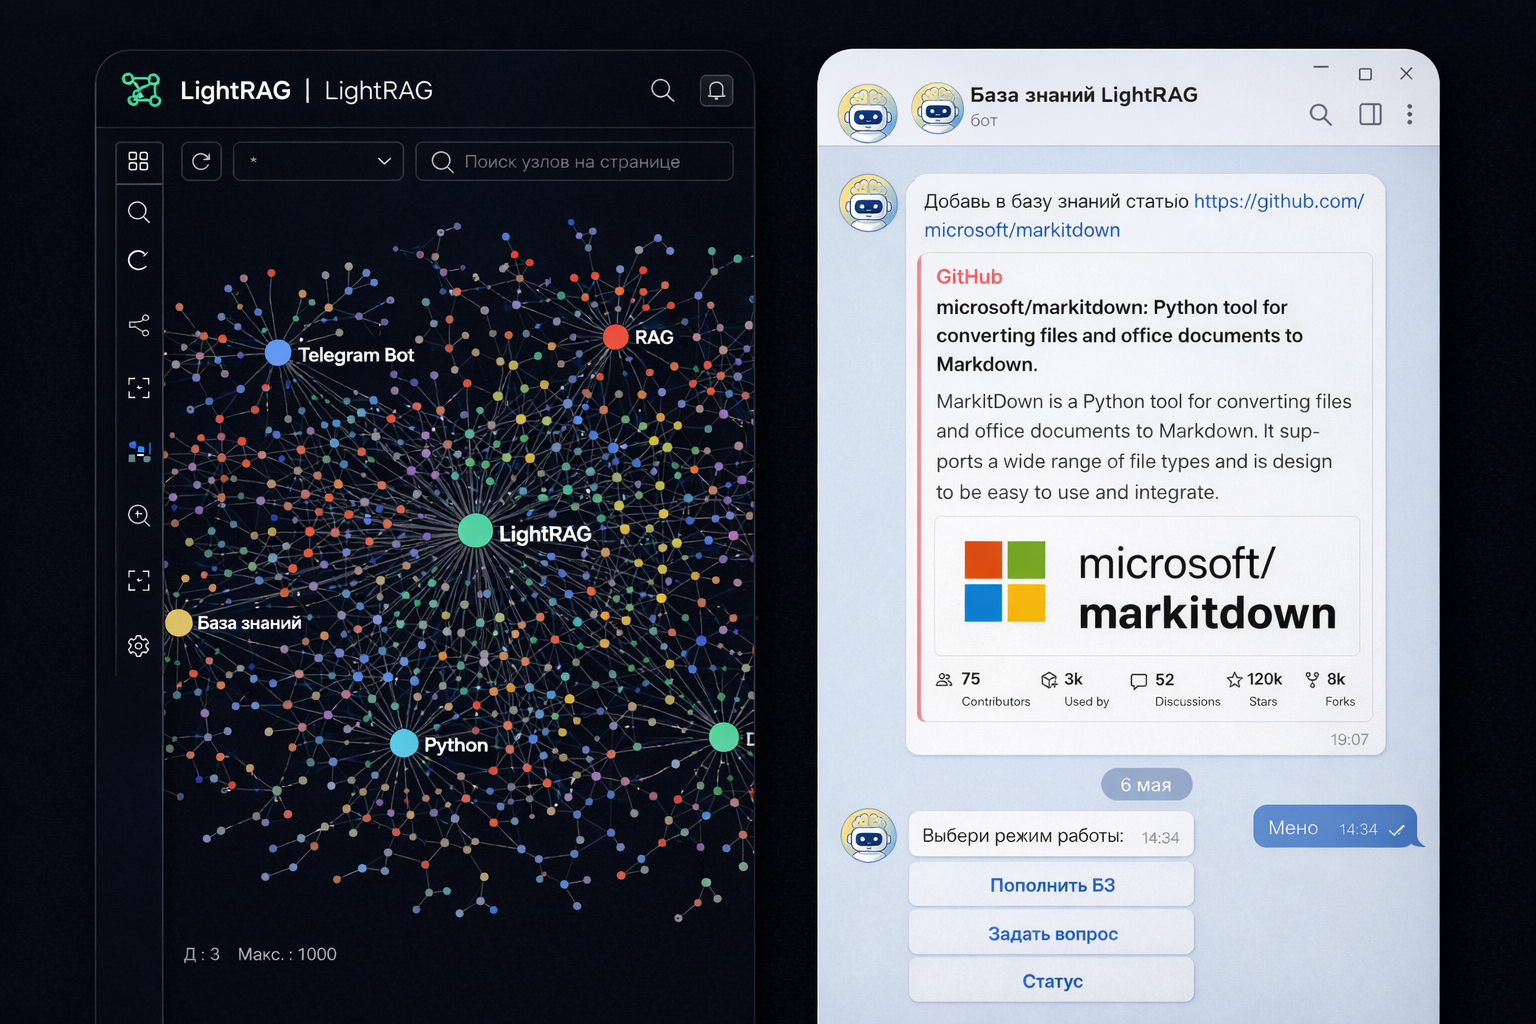
Task: Click the sidebar rotate icon
Action: [139, 260]
